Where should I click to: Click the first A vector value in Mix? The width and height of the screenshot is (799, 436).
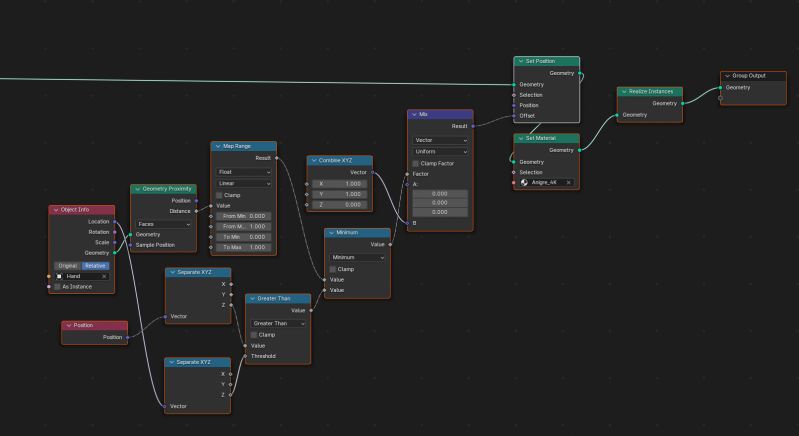[x=440, y=194]
